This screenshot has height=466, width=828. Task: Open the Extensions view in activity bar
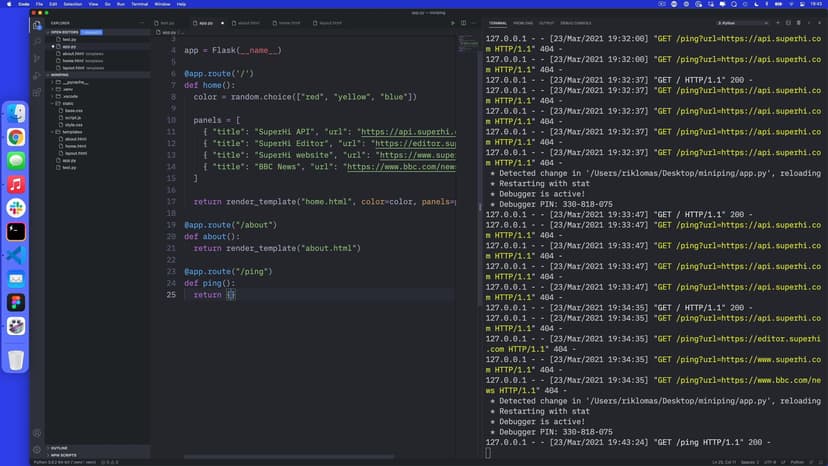37,93
